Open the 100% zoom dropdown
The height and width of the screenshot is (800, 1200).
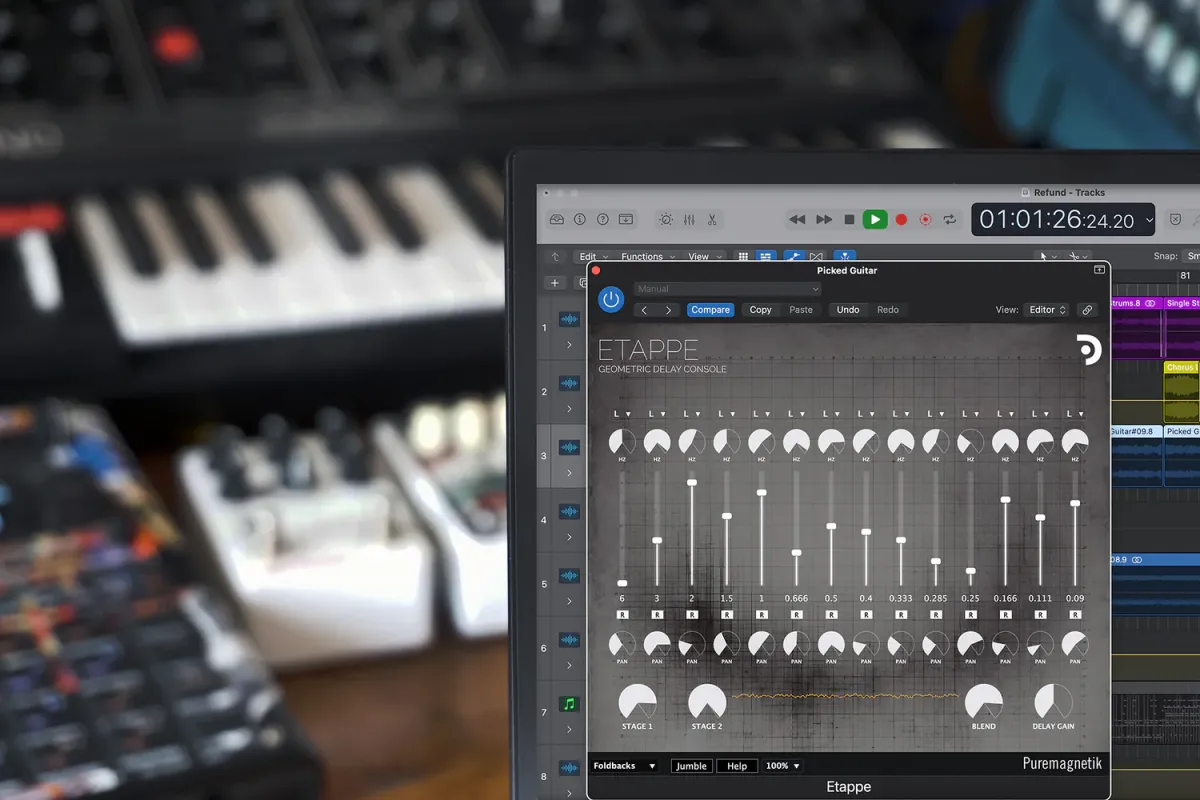pos(783,766)
